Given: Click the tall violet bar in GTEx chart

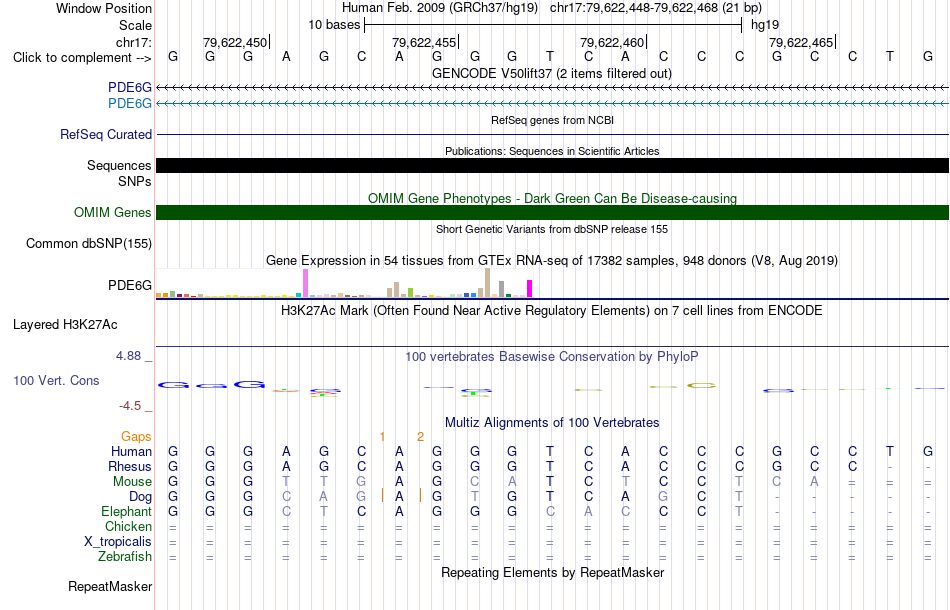Looking at the screenshot, I should tap(305, 283).
